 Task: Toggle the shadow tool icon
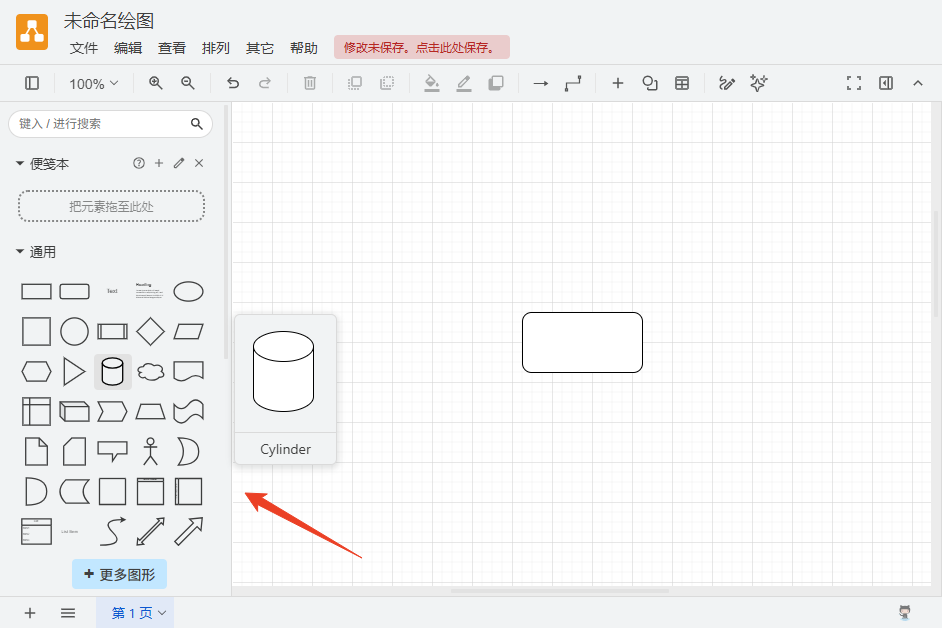click(x=496, y=83)
